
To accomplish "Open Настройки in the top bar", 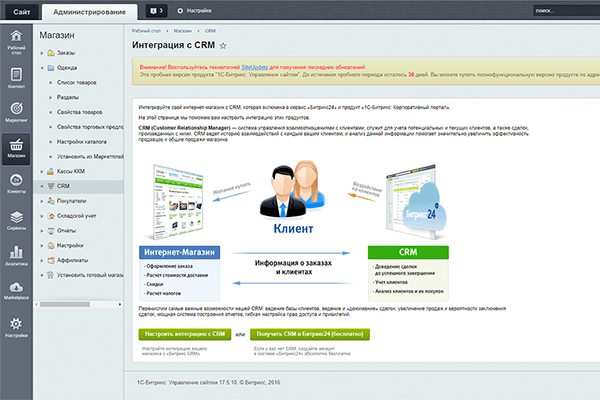I will [196, 10].
